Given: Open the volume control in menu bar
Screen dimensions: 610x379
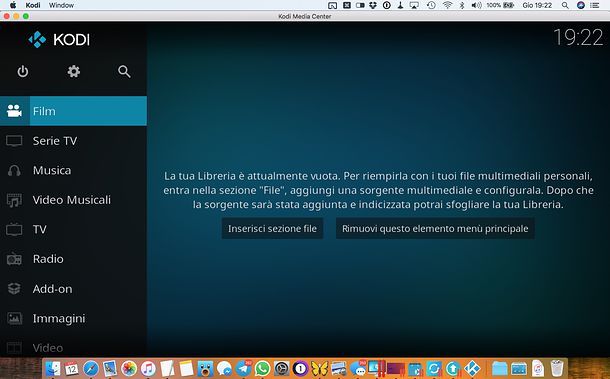Looking at the screenshot, I should point(476,5).
